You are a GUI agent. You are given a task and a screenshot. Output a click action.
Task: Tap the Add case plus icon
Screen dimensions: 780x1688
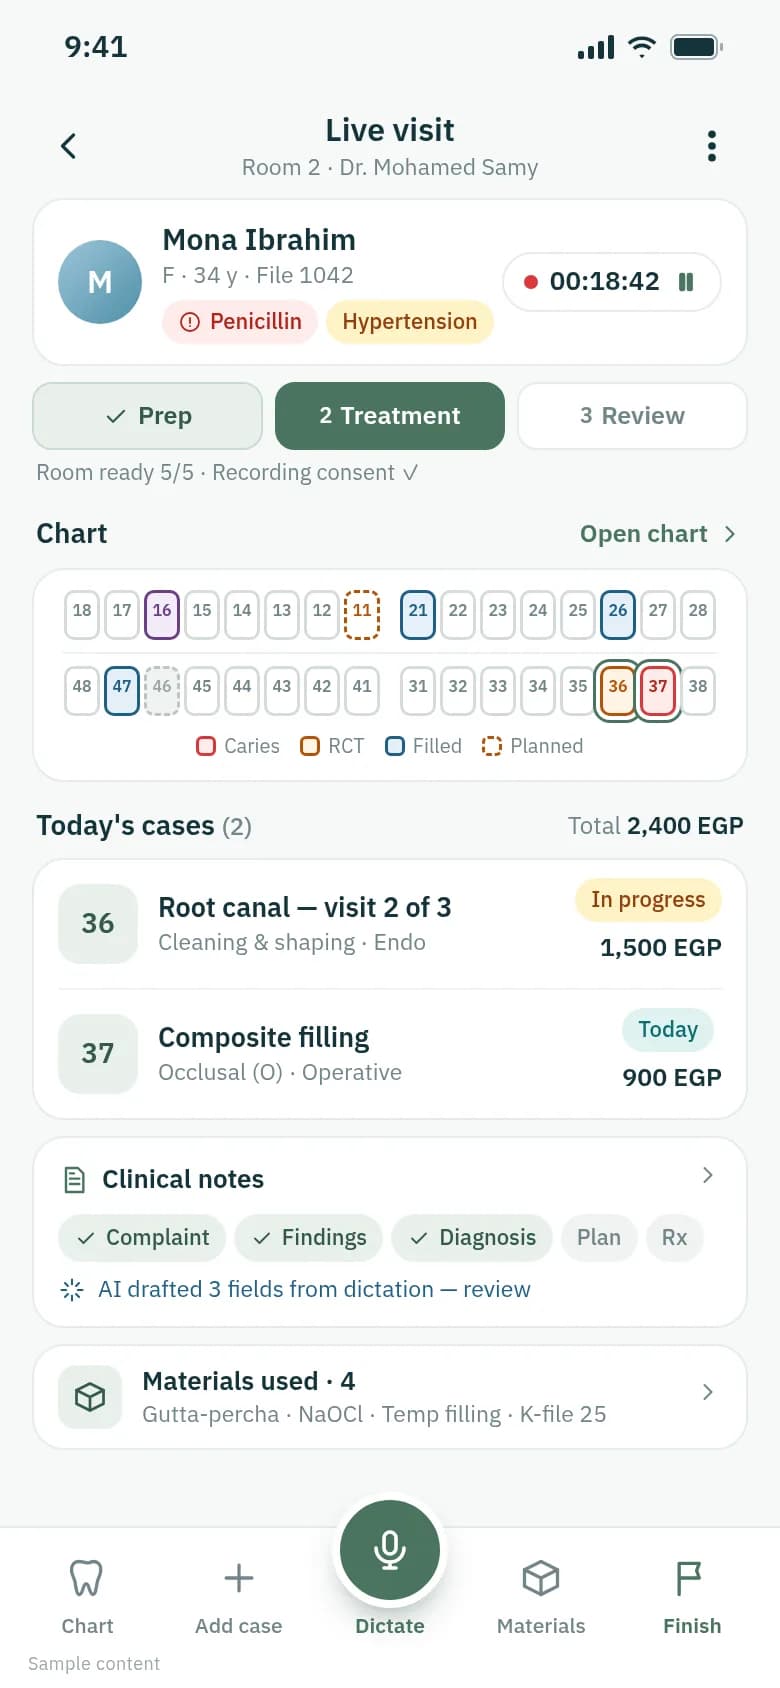pyautogui.click(x=239, y=1578)
